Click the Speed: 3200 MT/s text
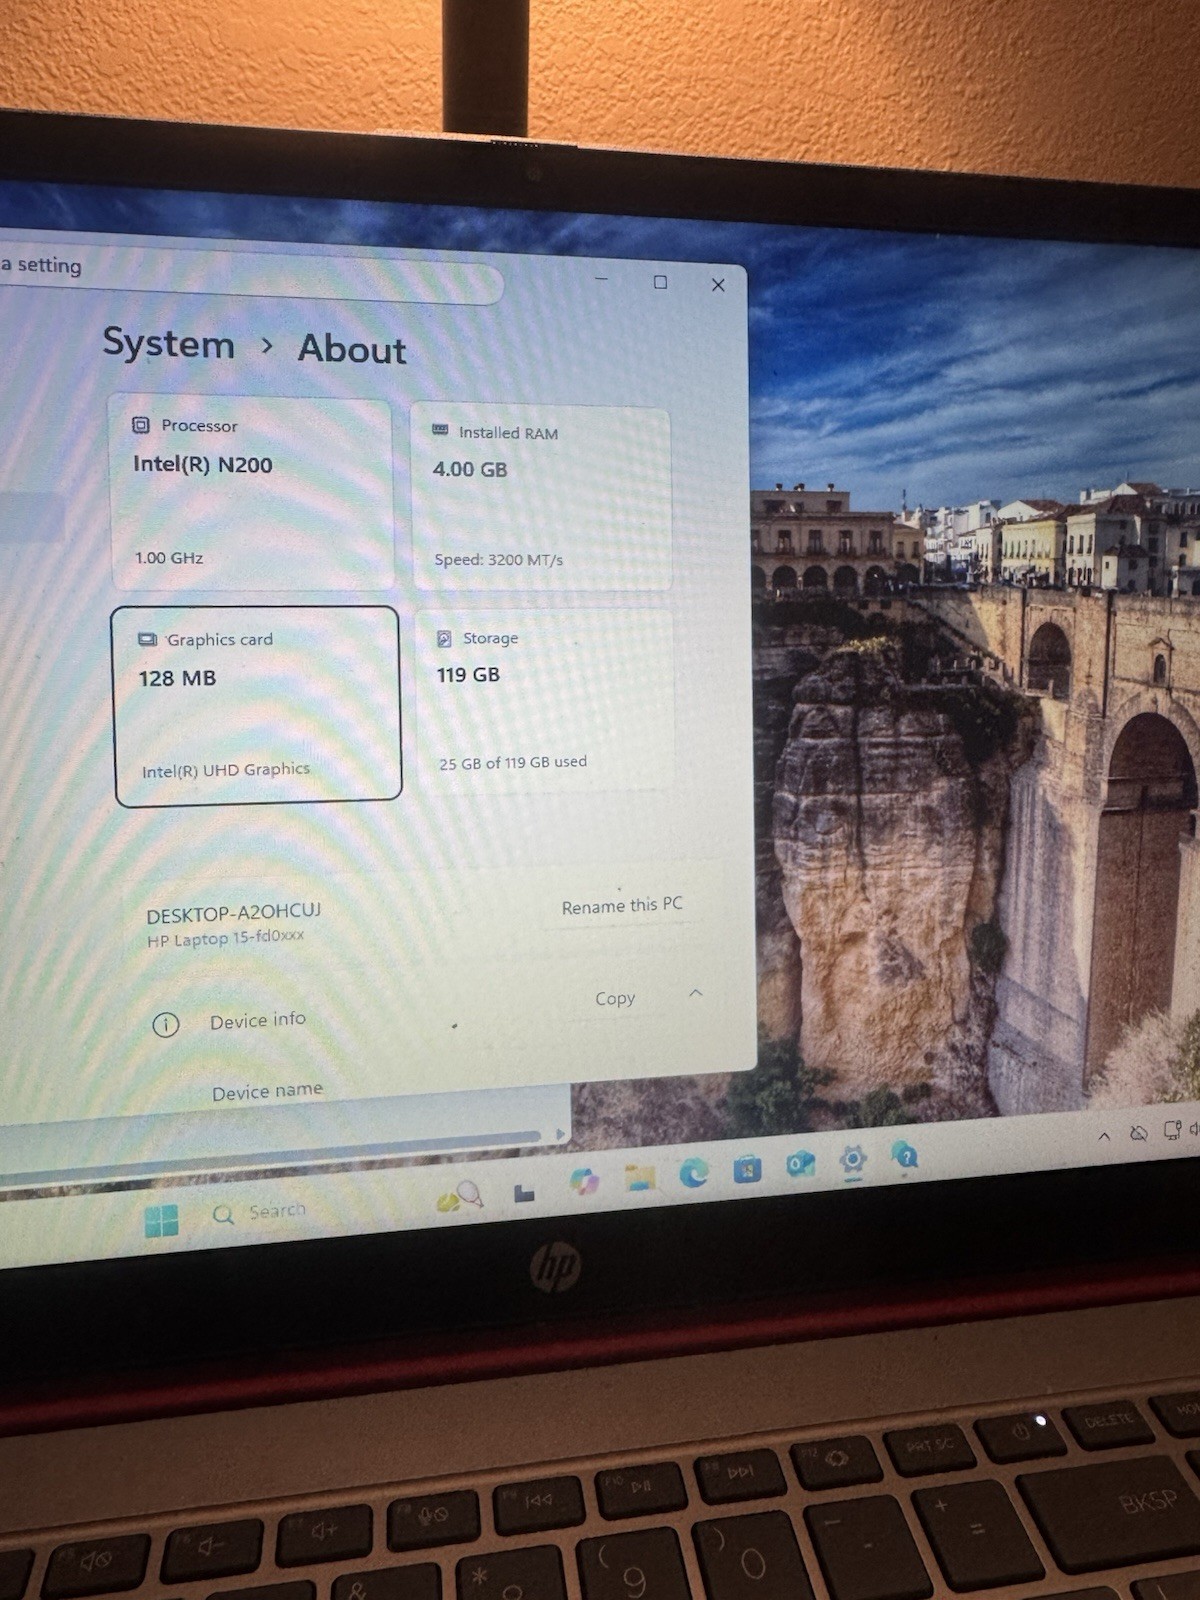 point(499,560)
